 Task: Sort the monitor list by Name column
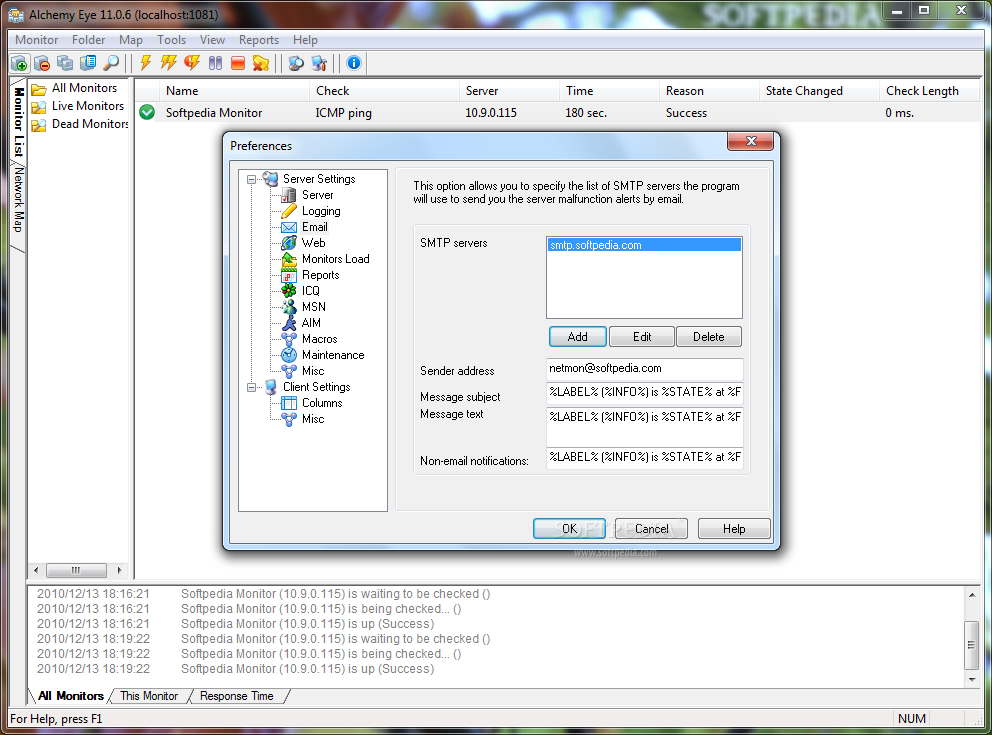(182, 91)
